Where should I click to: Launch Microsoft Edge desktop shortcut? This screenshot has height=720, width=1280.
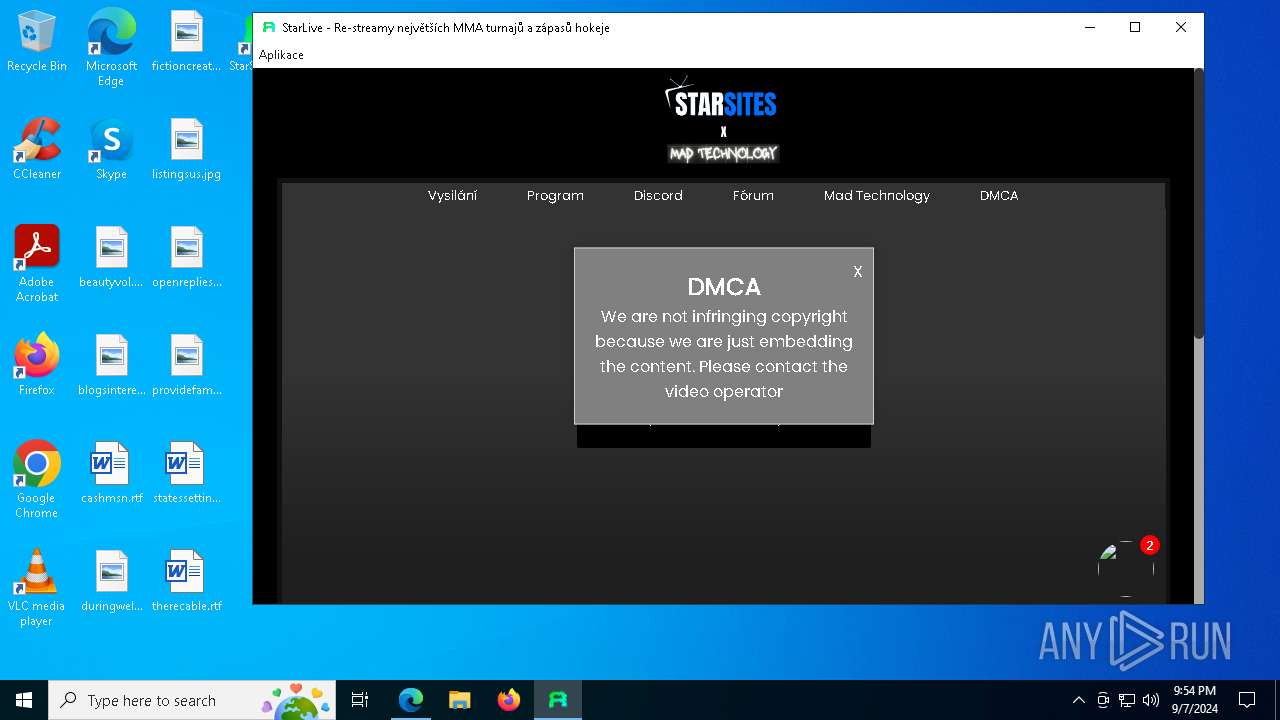pos(111,48)
